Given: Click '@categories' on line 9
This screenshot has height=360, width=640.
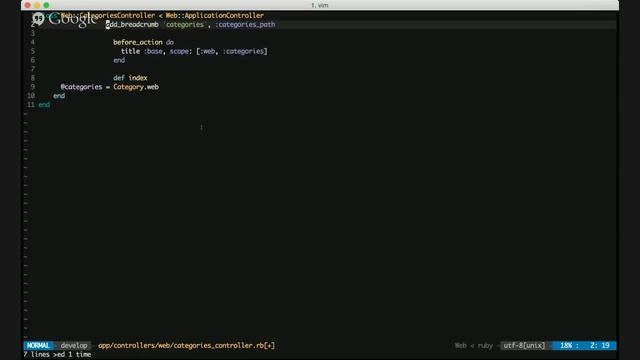Looking at the screenshot, I should 81,87.
